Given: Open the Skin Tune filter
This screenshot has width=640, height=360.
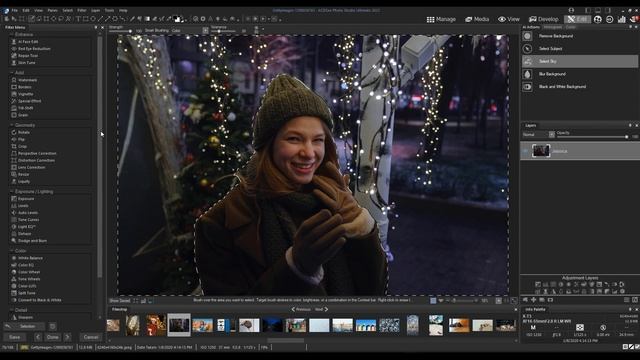Looking at the screenshot, I should pyautogui.click(x=27, y=62).
